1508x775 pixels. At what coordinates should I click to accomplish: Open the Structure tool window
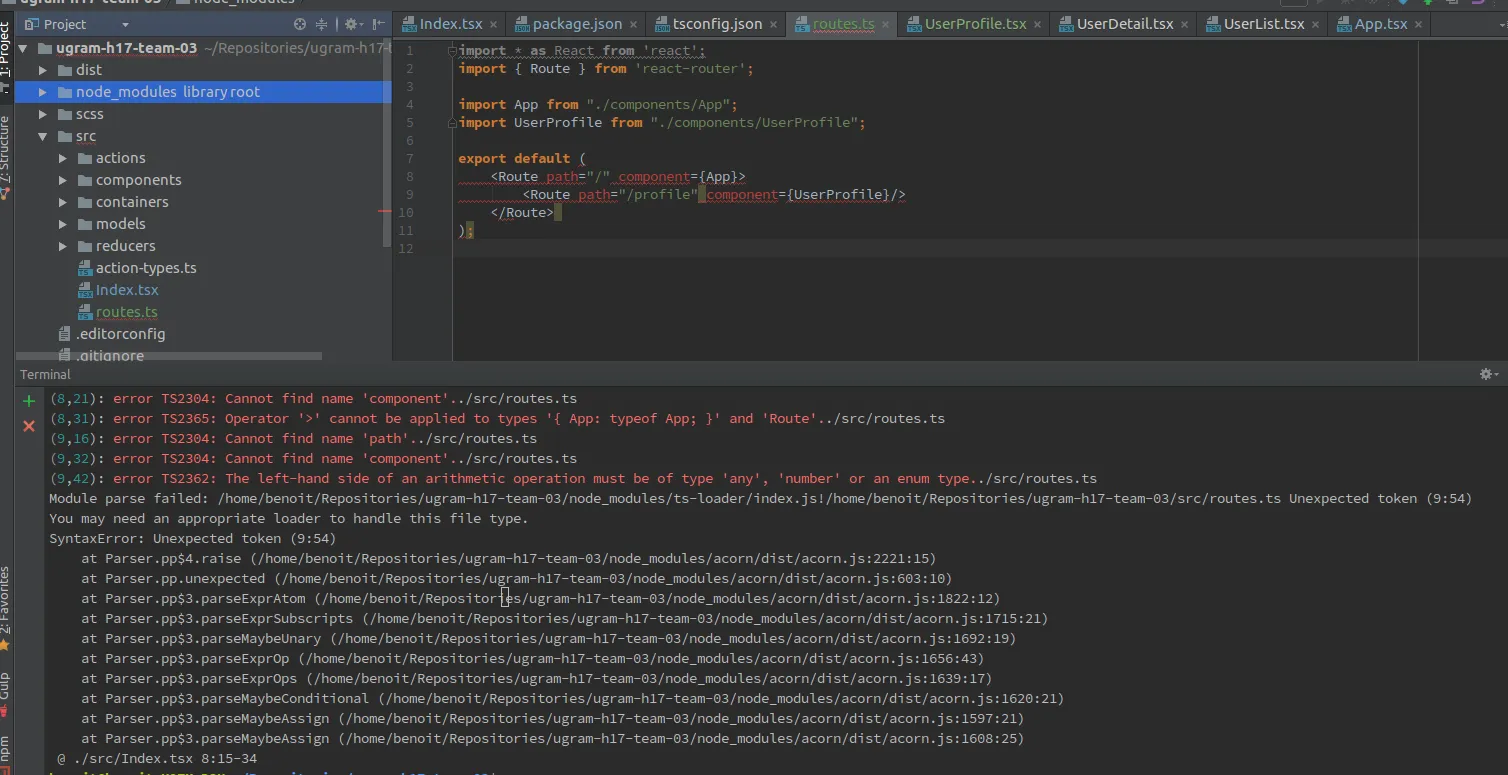click(6, 155)
